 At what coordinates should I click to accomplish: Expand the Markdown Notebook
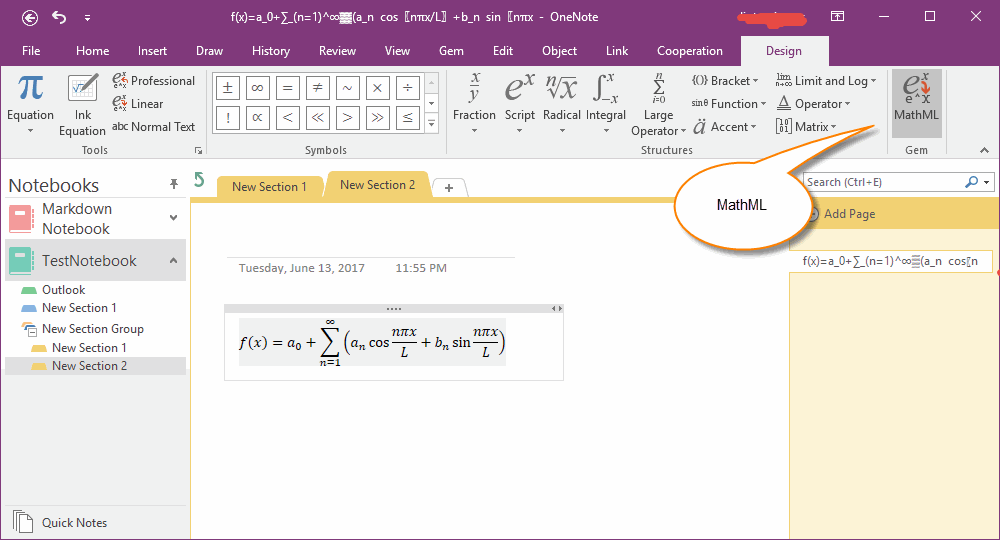click(173, 218)
